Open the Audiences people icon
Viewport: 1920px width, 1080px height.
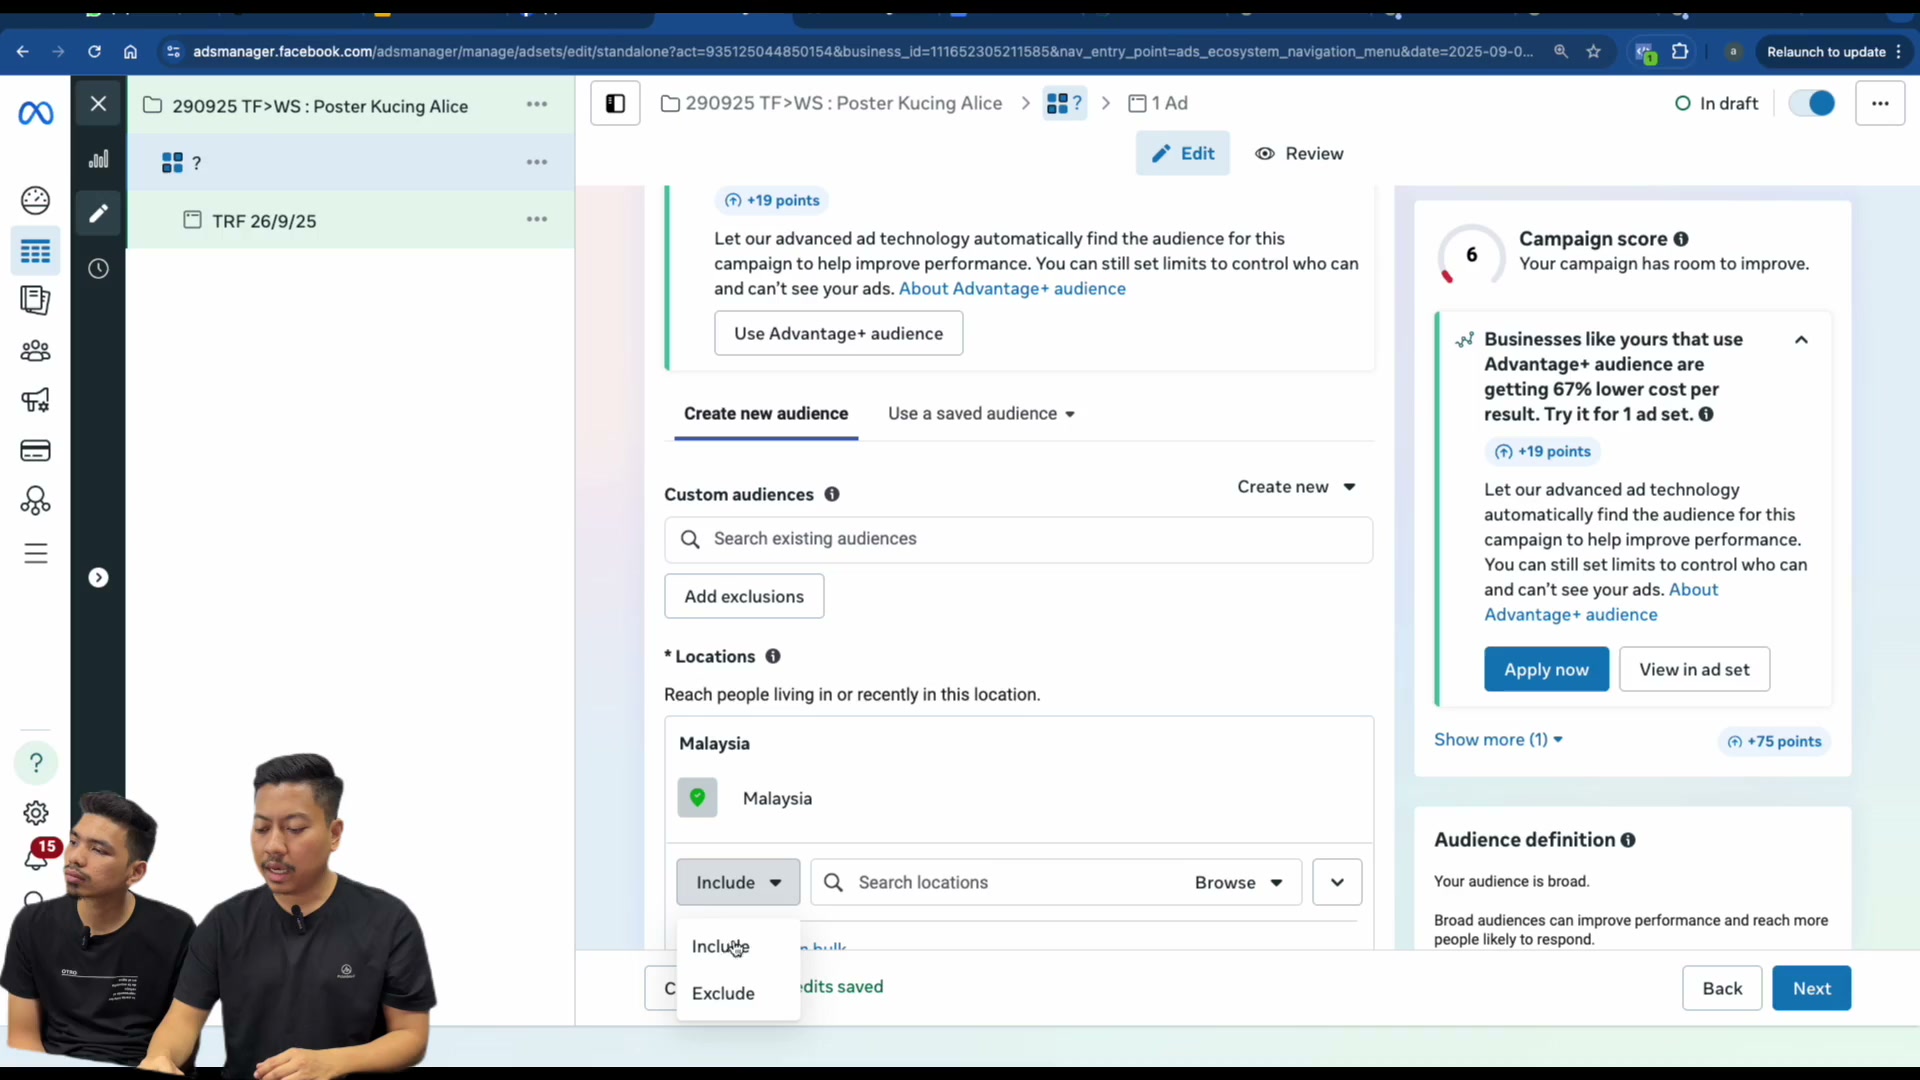click(x=36, y=350)
